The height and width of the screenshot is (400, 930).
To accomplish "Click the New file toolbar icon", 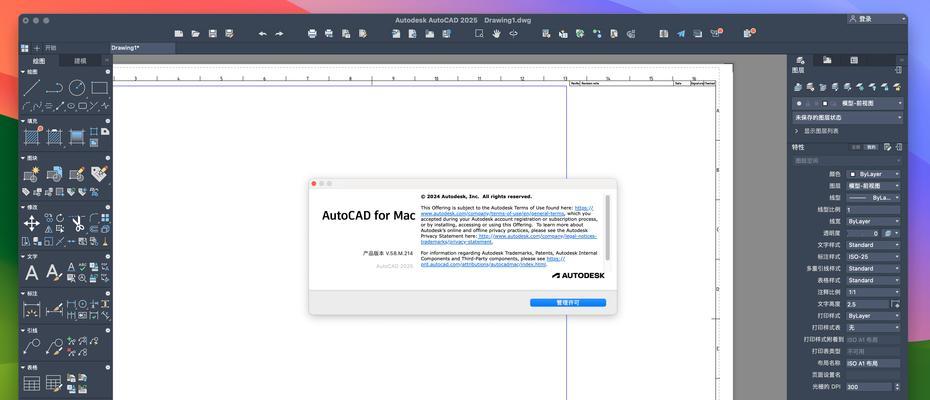I will point(179,34).
